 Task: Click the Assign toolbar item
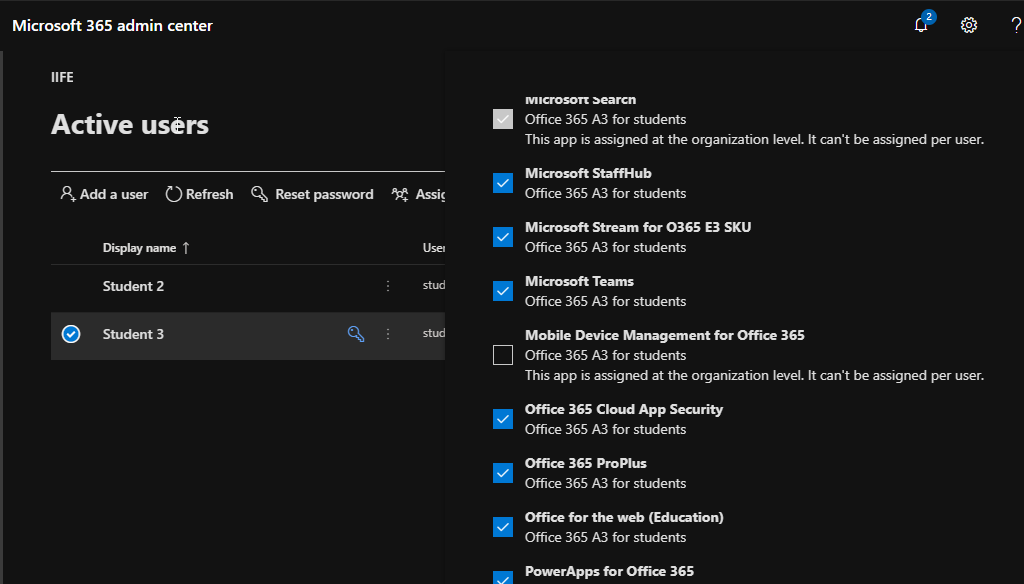[418, 194]
